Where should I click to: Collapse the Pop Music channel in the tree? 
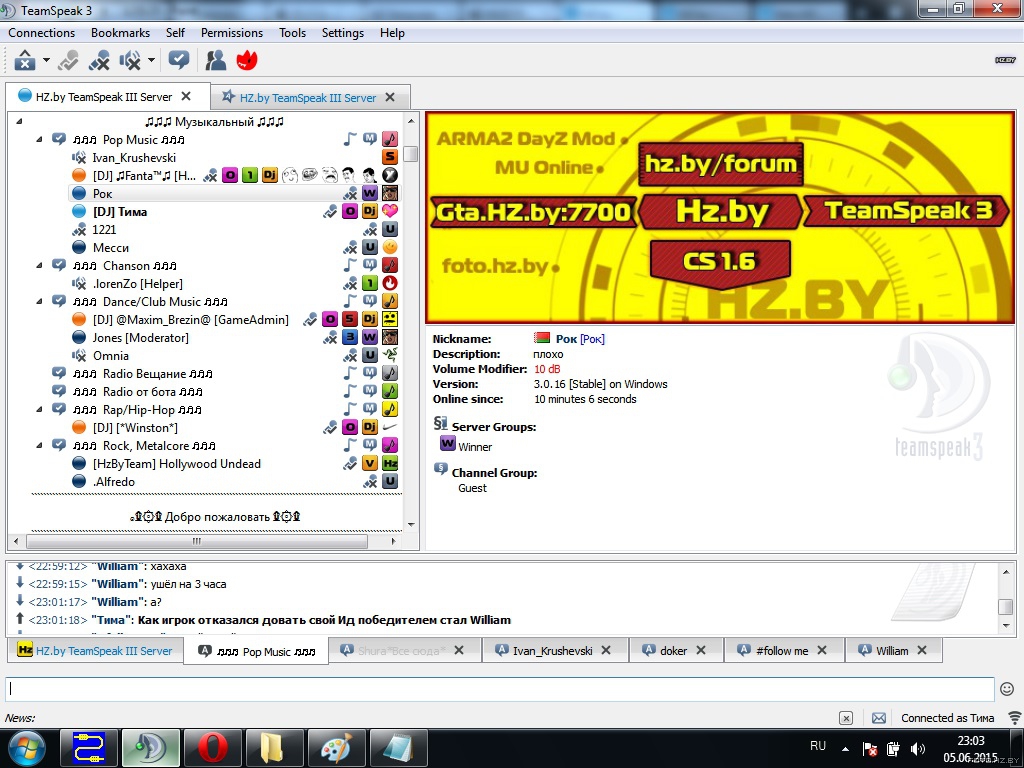click(x=39, y=139)
